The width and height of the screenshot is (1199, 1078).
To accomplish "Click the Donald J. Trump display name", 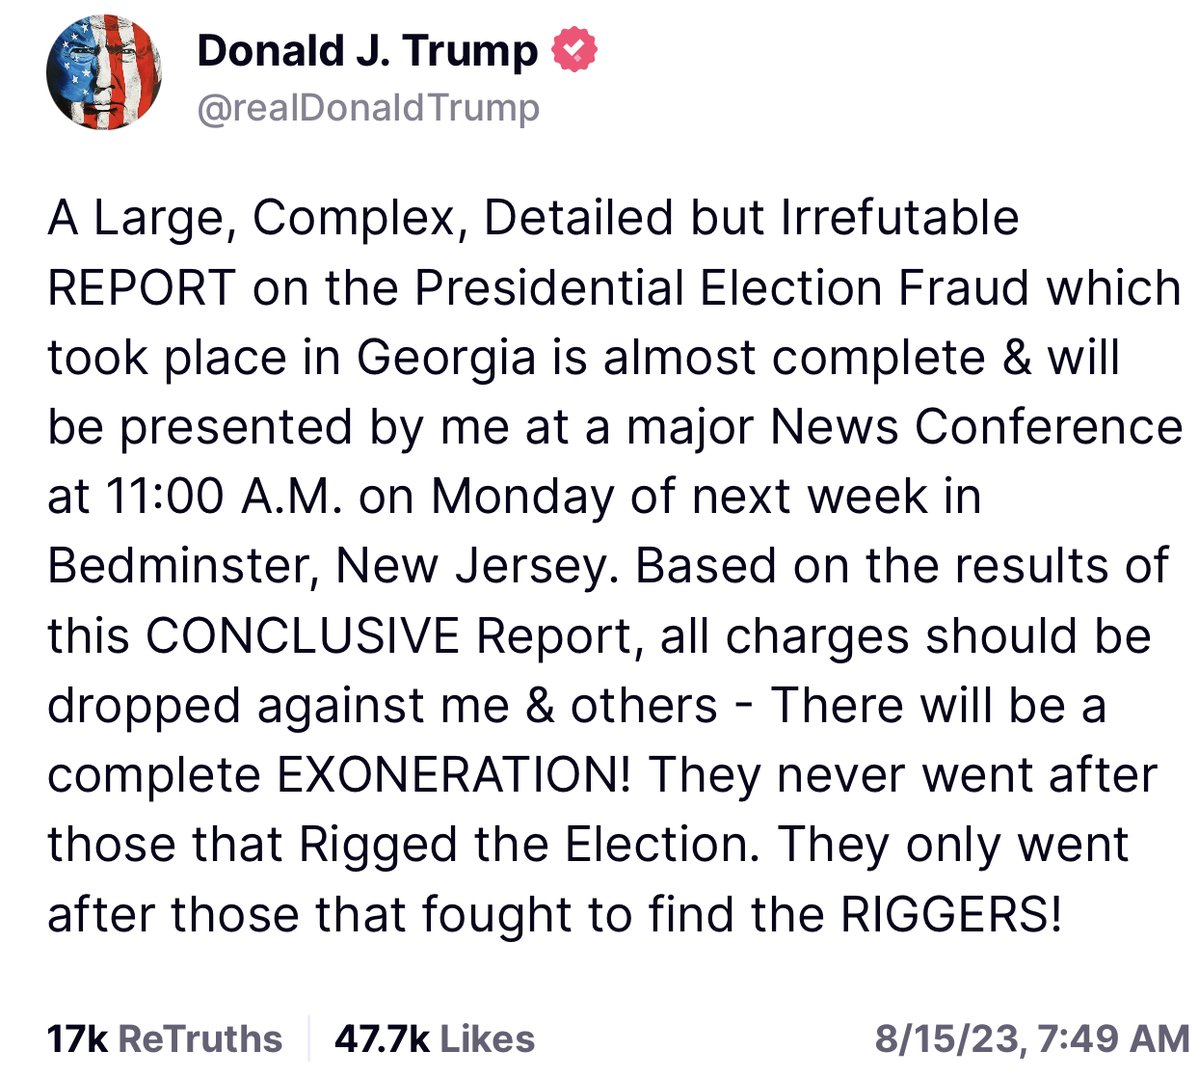I will [367, 50].
